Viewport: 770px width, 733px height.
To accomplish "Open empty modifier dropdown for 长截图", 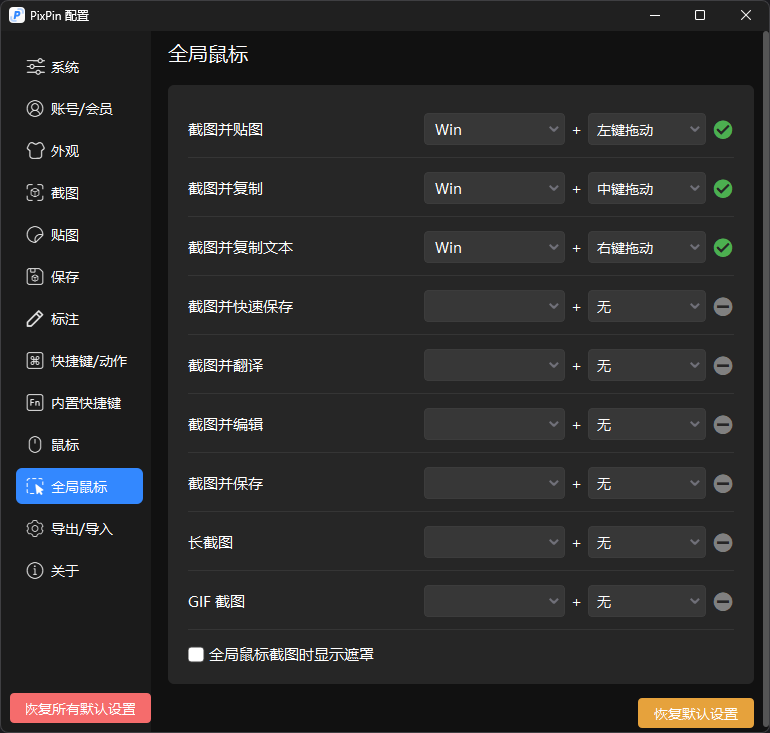I will tap(494, 542).
